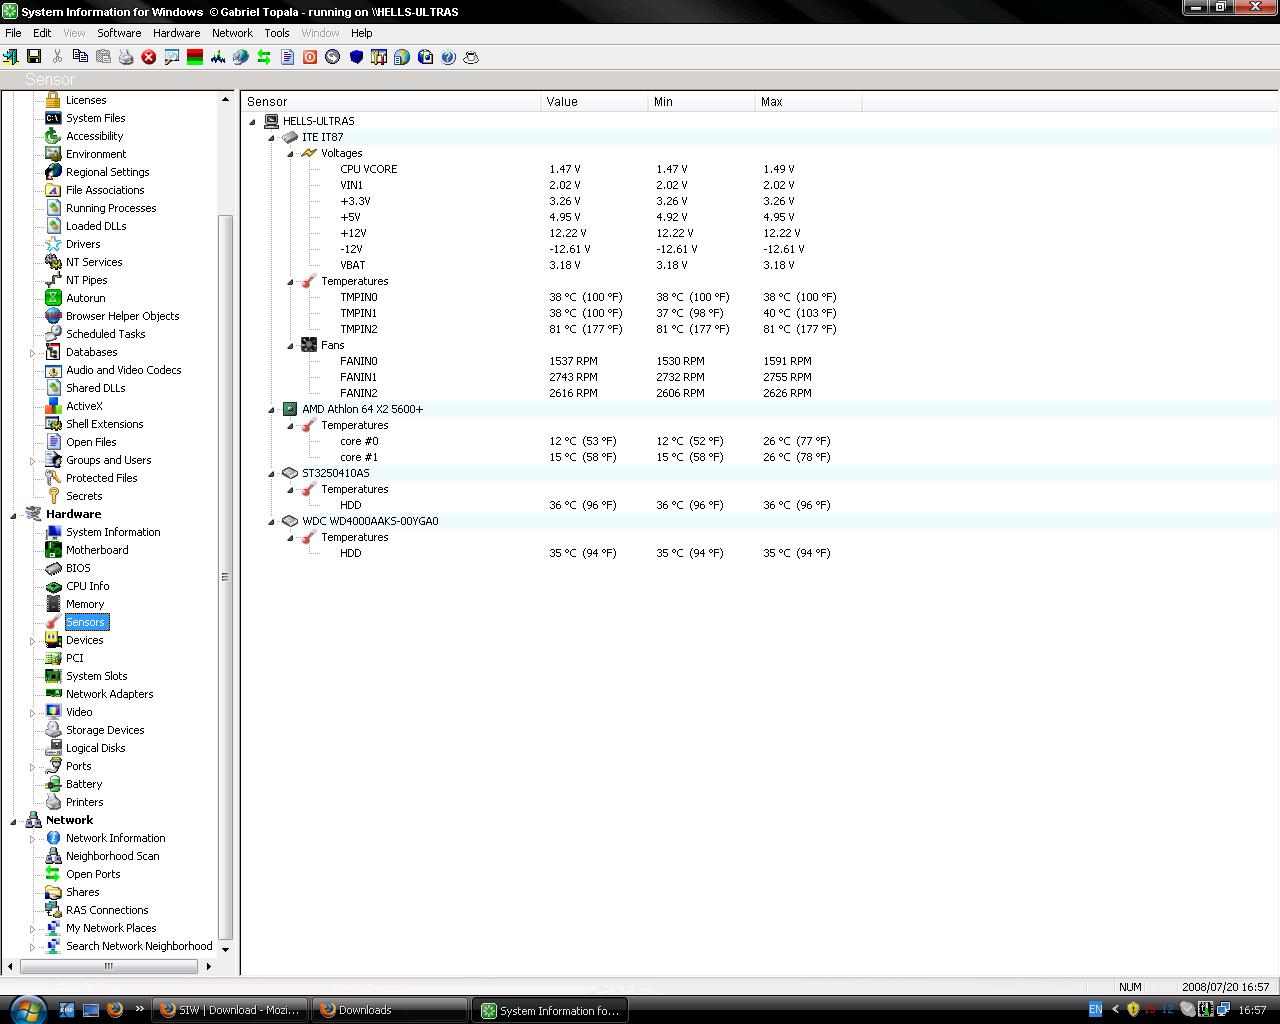Select System Information under Hardware
1280x1024 pixels.
(113, 532)
